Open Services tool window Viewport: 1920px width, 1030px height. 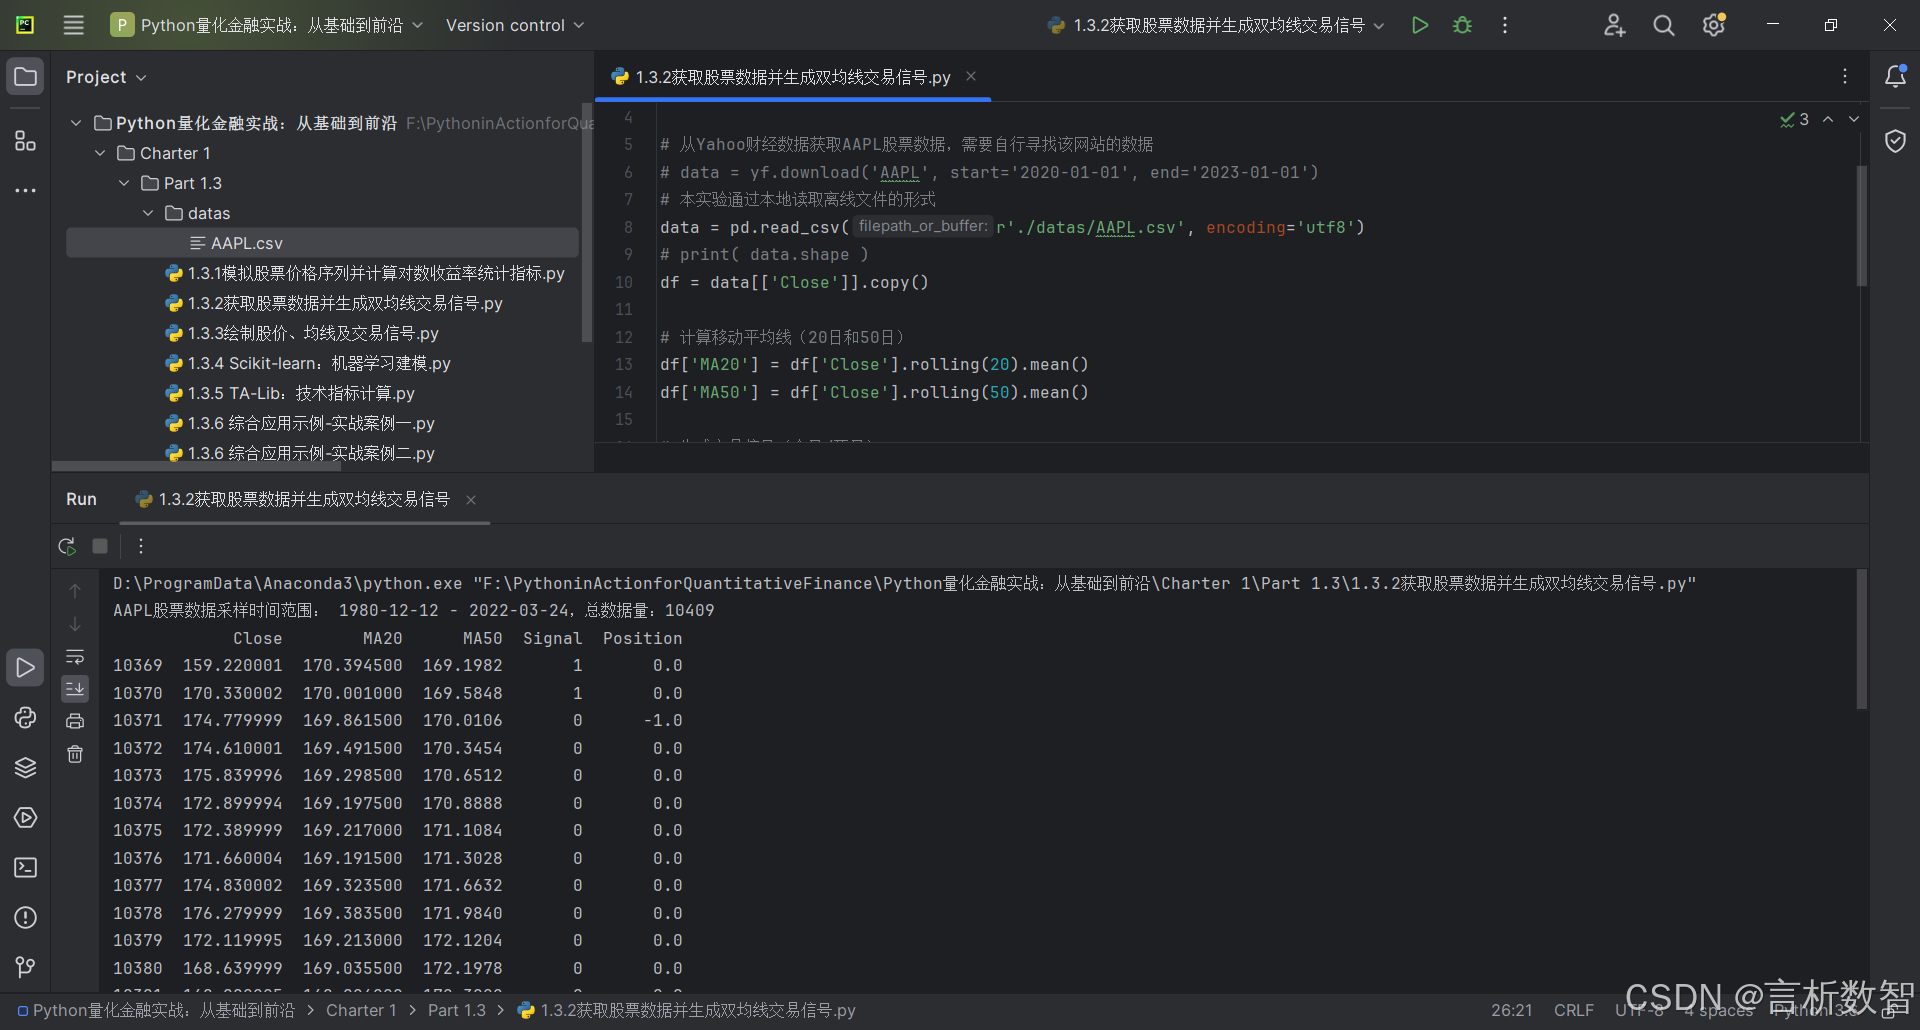pyautogui.click(x=25, y=817)
